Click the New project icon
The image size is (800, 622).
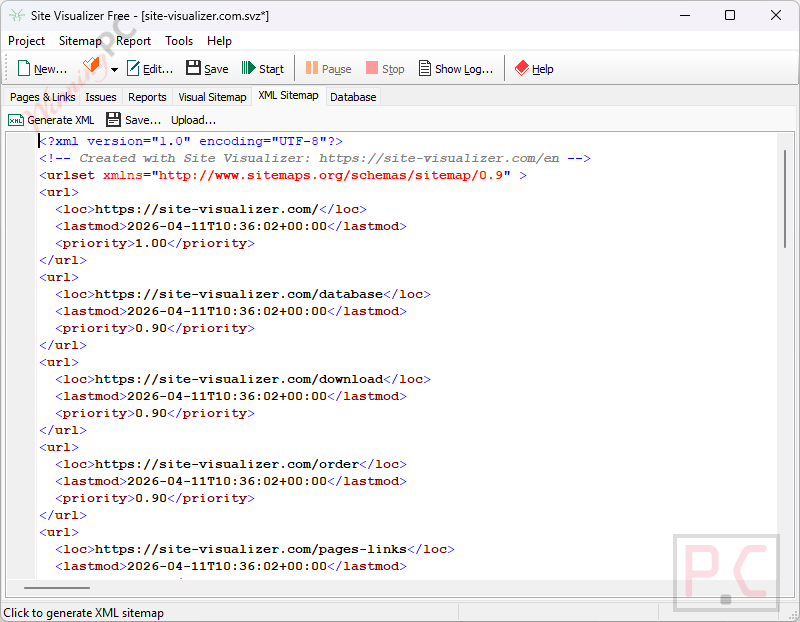click(23, 68)
